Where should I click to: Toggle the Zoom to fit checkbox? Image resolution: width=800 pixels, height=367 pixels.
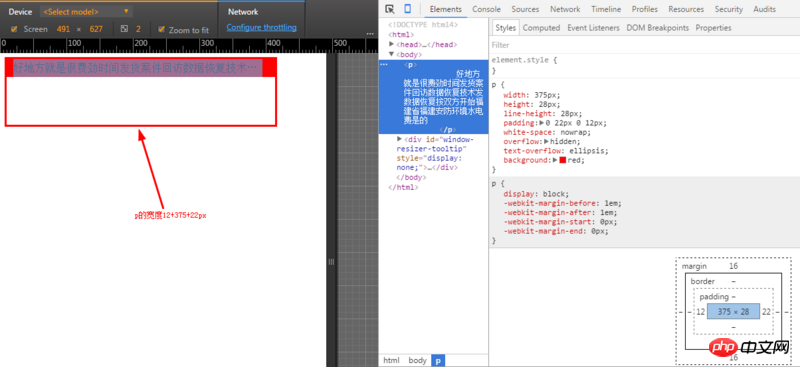(162, 30)
